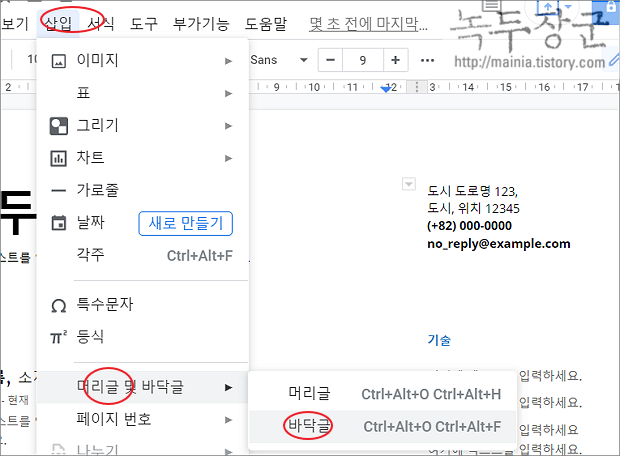
Task: Click the 차트 chart icon
Action: [59, 159]
